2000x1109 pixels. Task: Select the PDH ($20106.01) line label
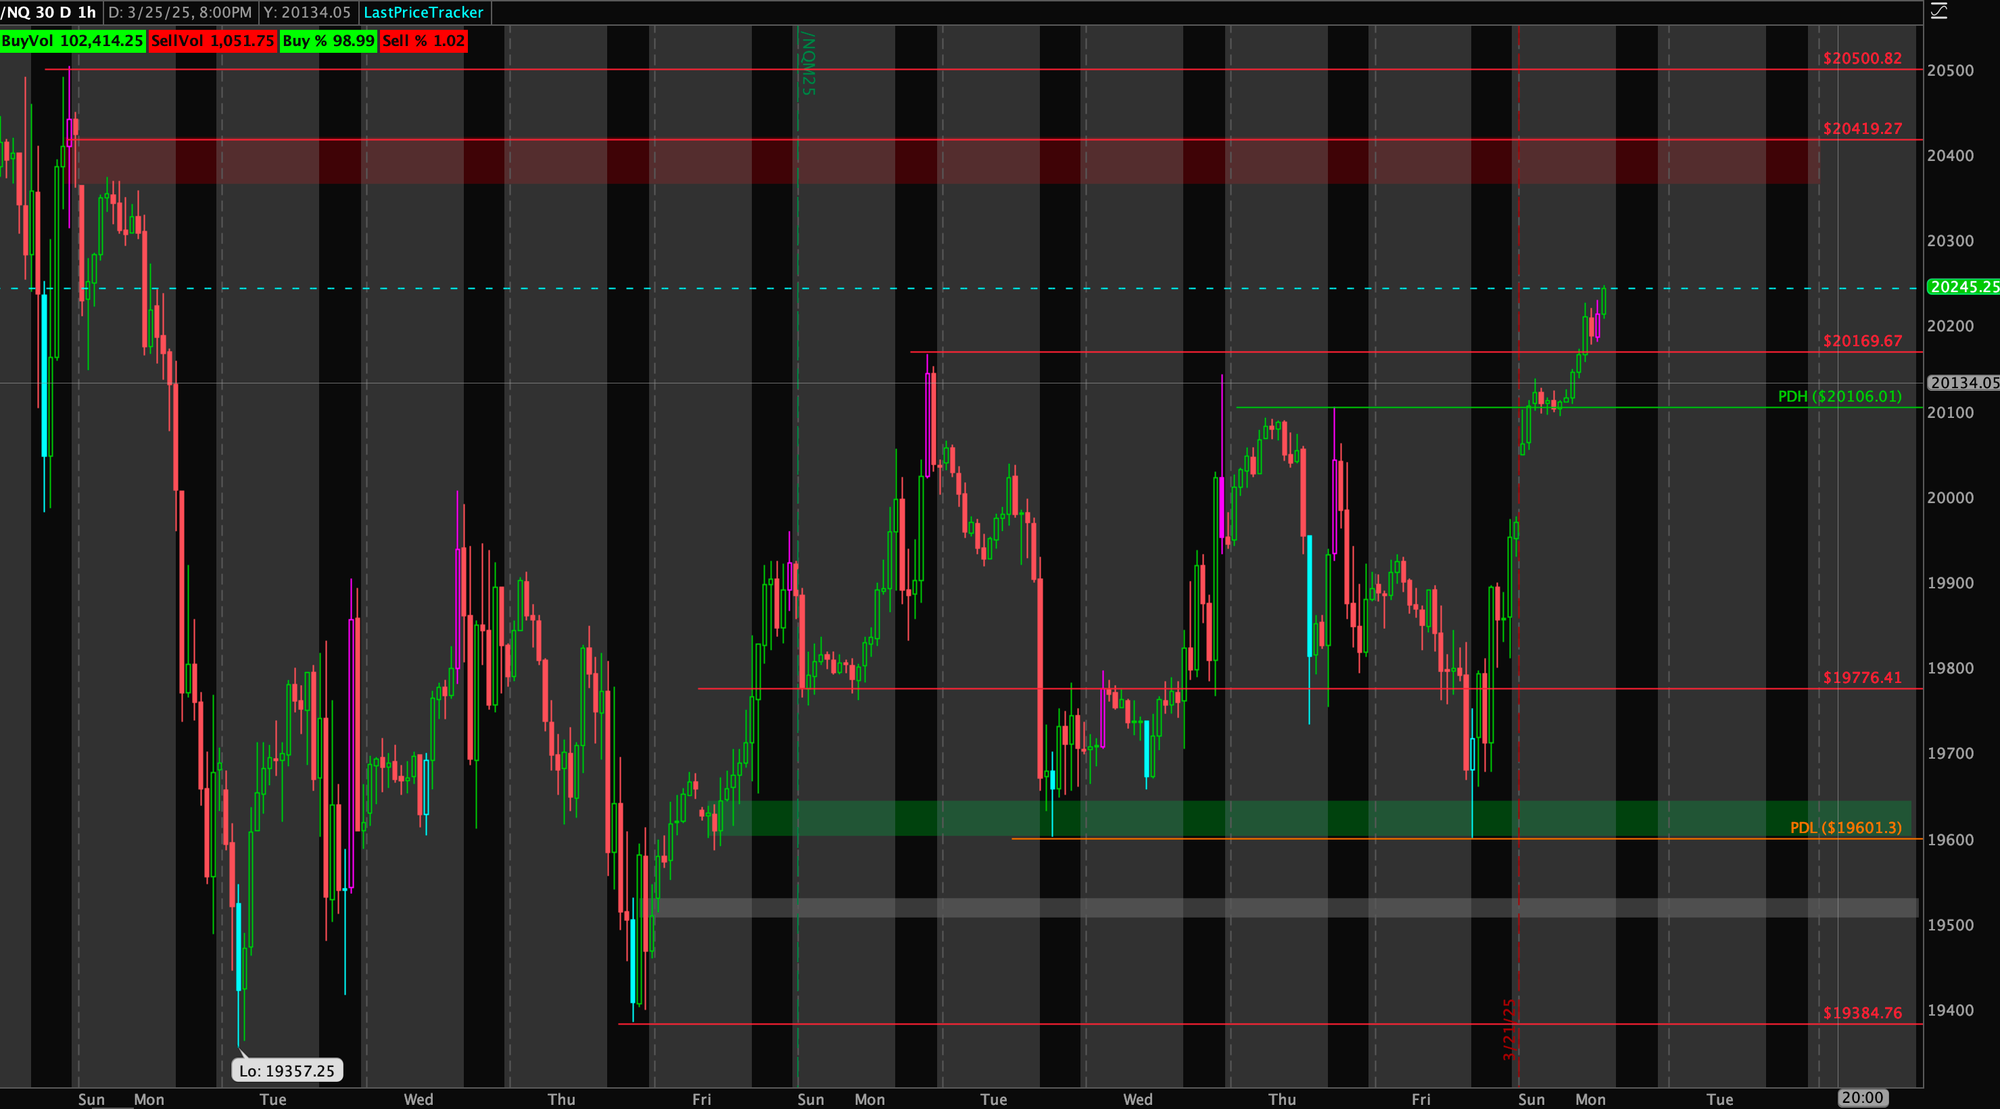[x=1839, y=397]
